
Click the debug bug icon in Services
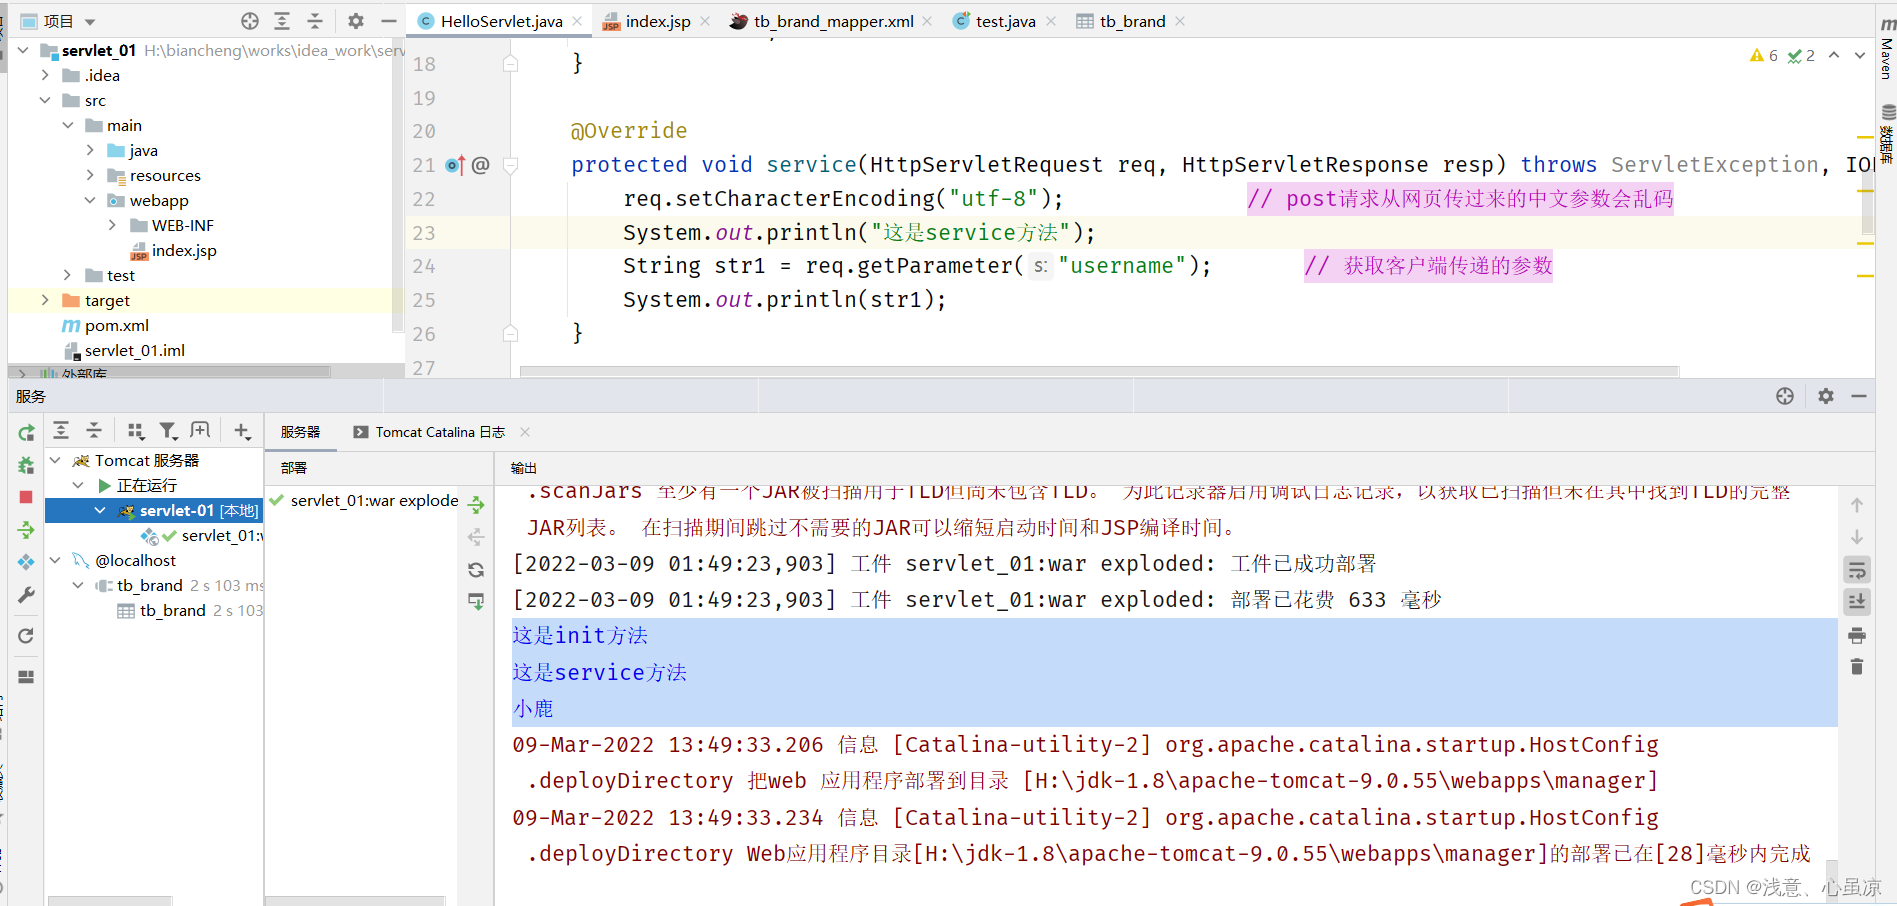26,465
